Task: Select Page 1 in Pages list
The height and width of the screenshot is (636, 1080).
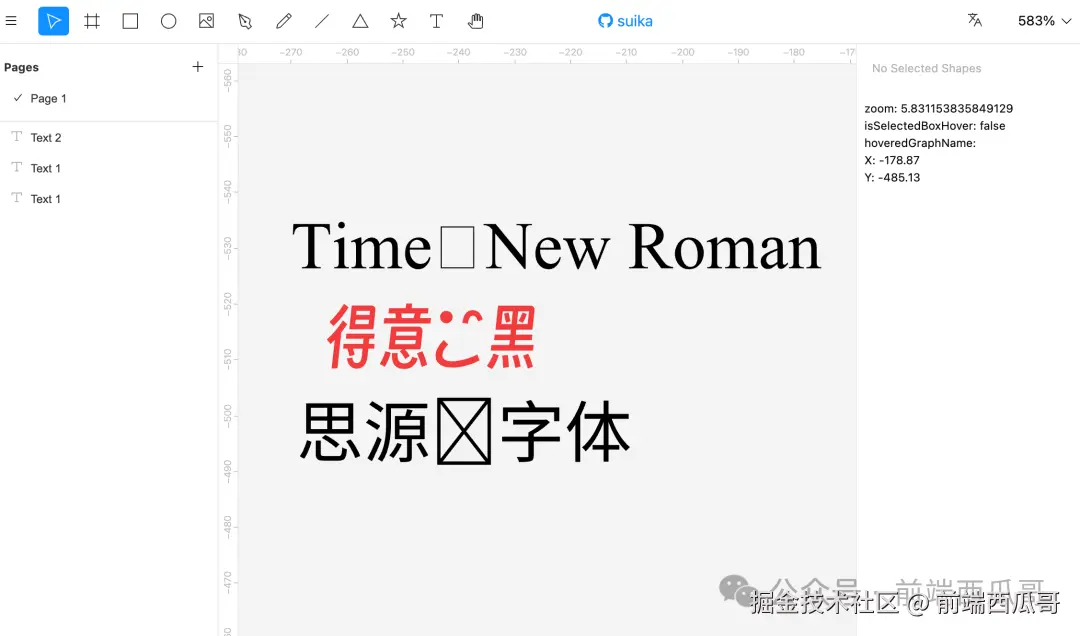Action: tap(109, 99)
